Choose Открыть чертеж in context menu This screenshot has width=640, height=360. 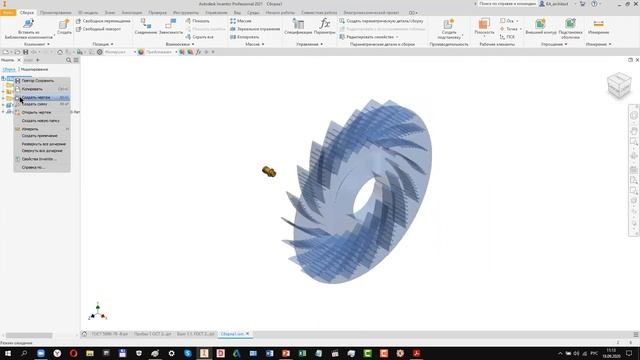tap(42, 112)
